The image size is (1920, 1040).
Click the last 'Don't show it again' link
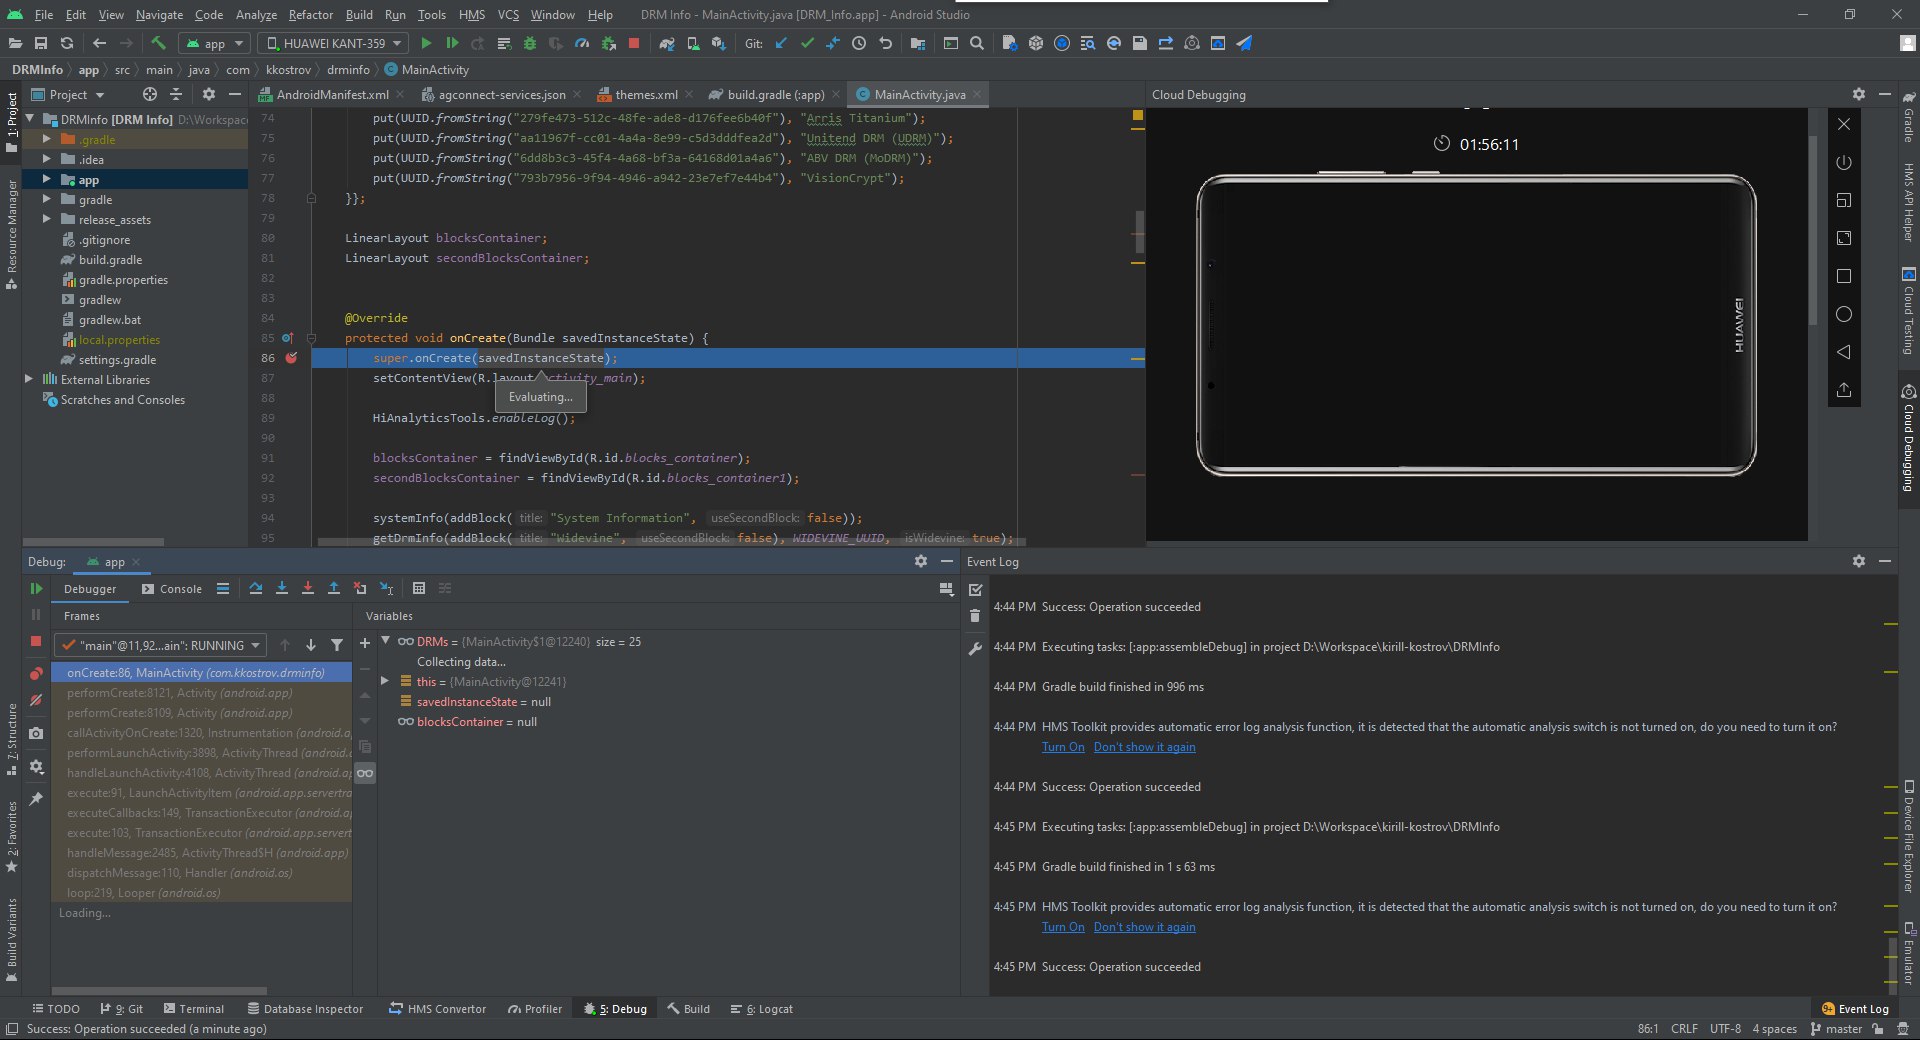click(x=1144, y=927)
